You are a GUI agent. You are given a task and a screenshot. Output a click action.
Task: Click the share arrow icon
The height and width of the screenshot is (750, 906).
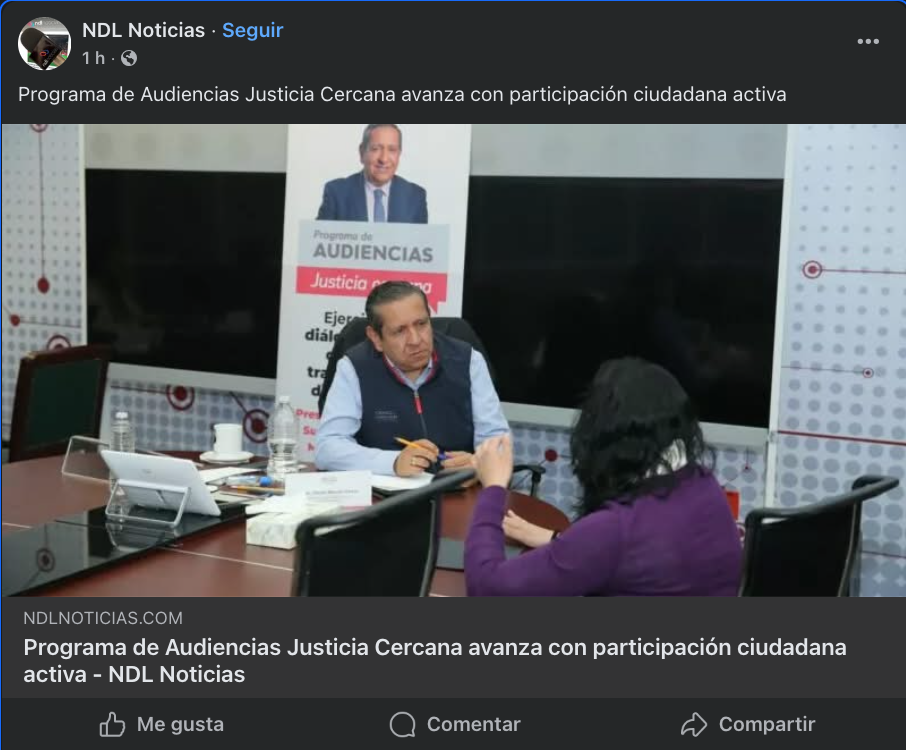tap(694, 724)
